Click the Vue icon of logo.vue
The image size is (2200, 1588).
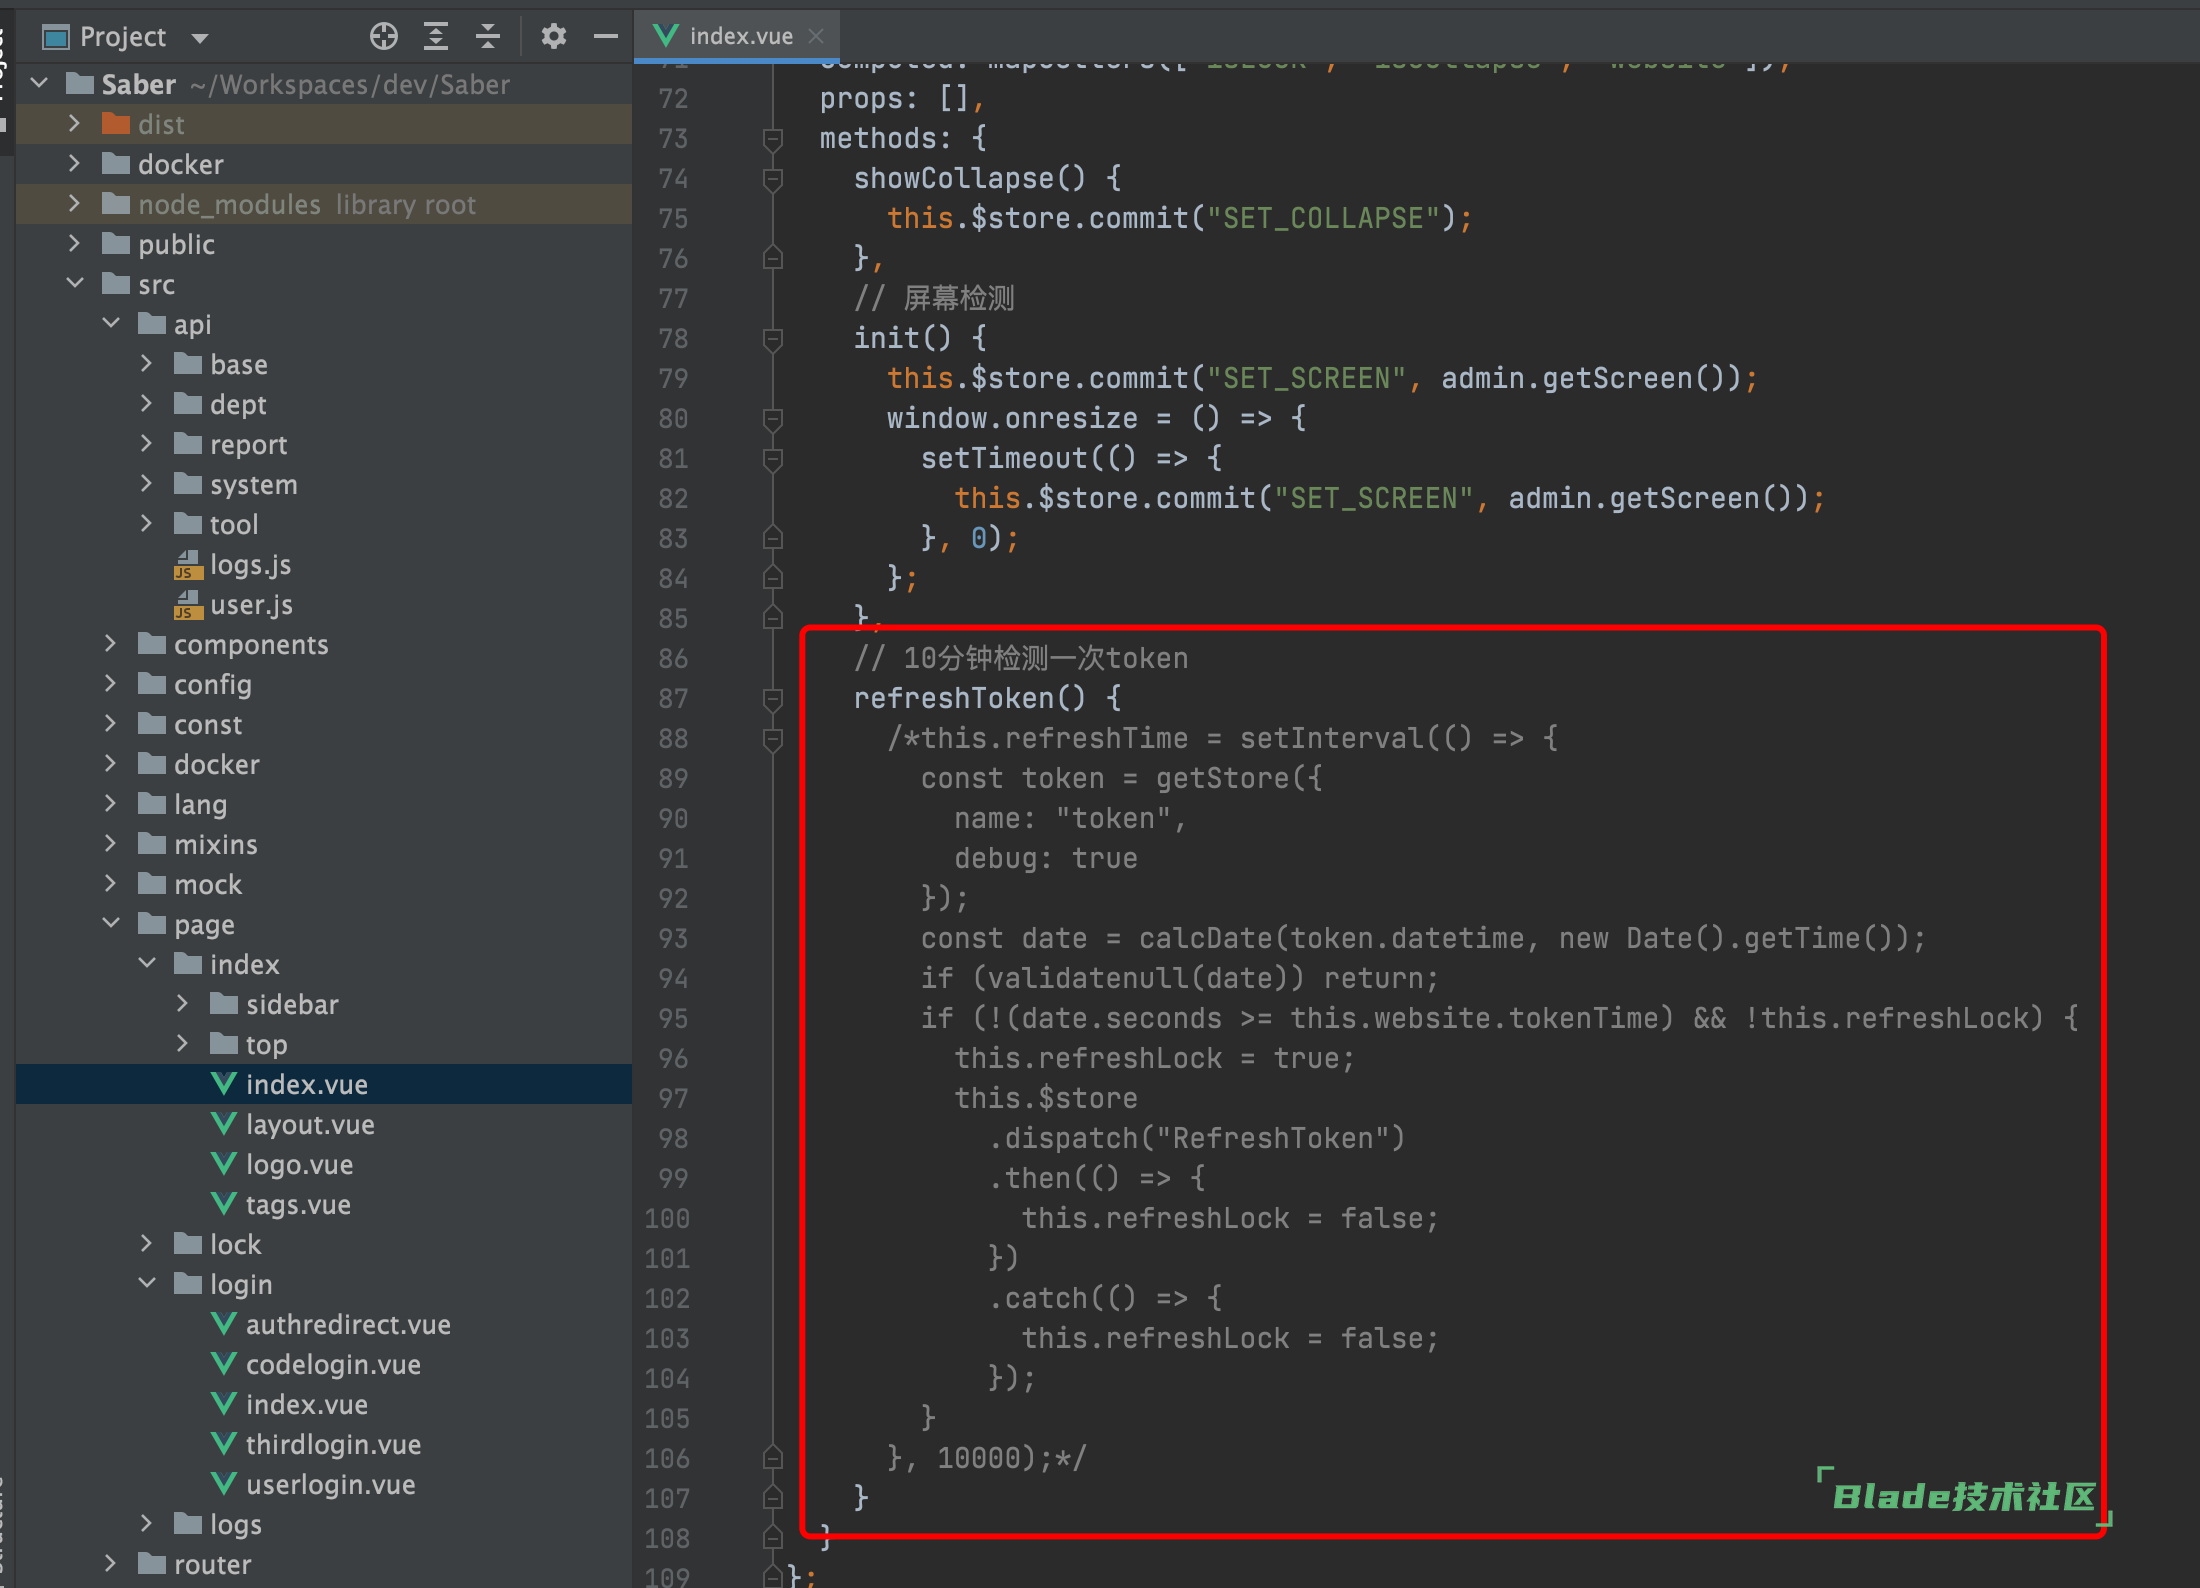pyautogui.click(x=224, y=1164)
